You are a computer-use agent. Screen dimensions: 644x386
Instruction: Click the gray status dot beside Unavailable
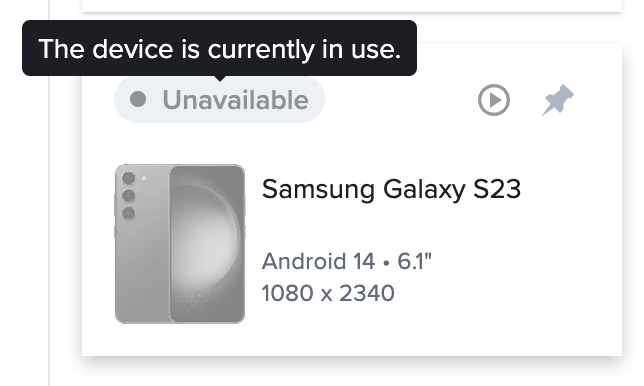point(138,99)
